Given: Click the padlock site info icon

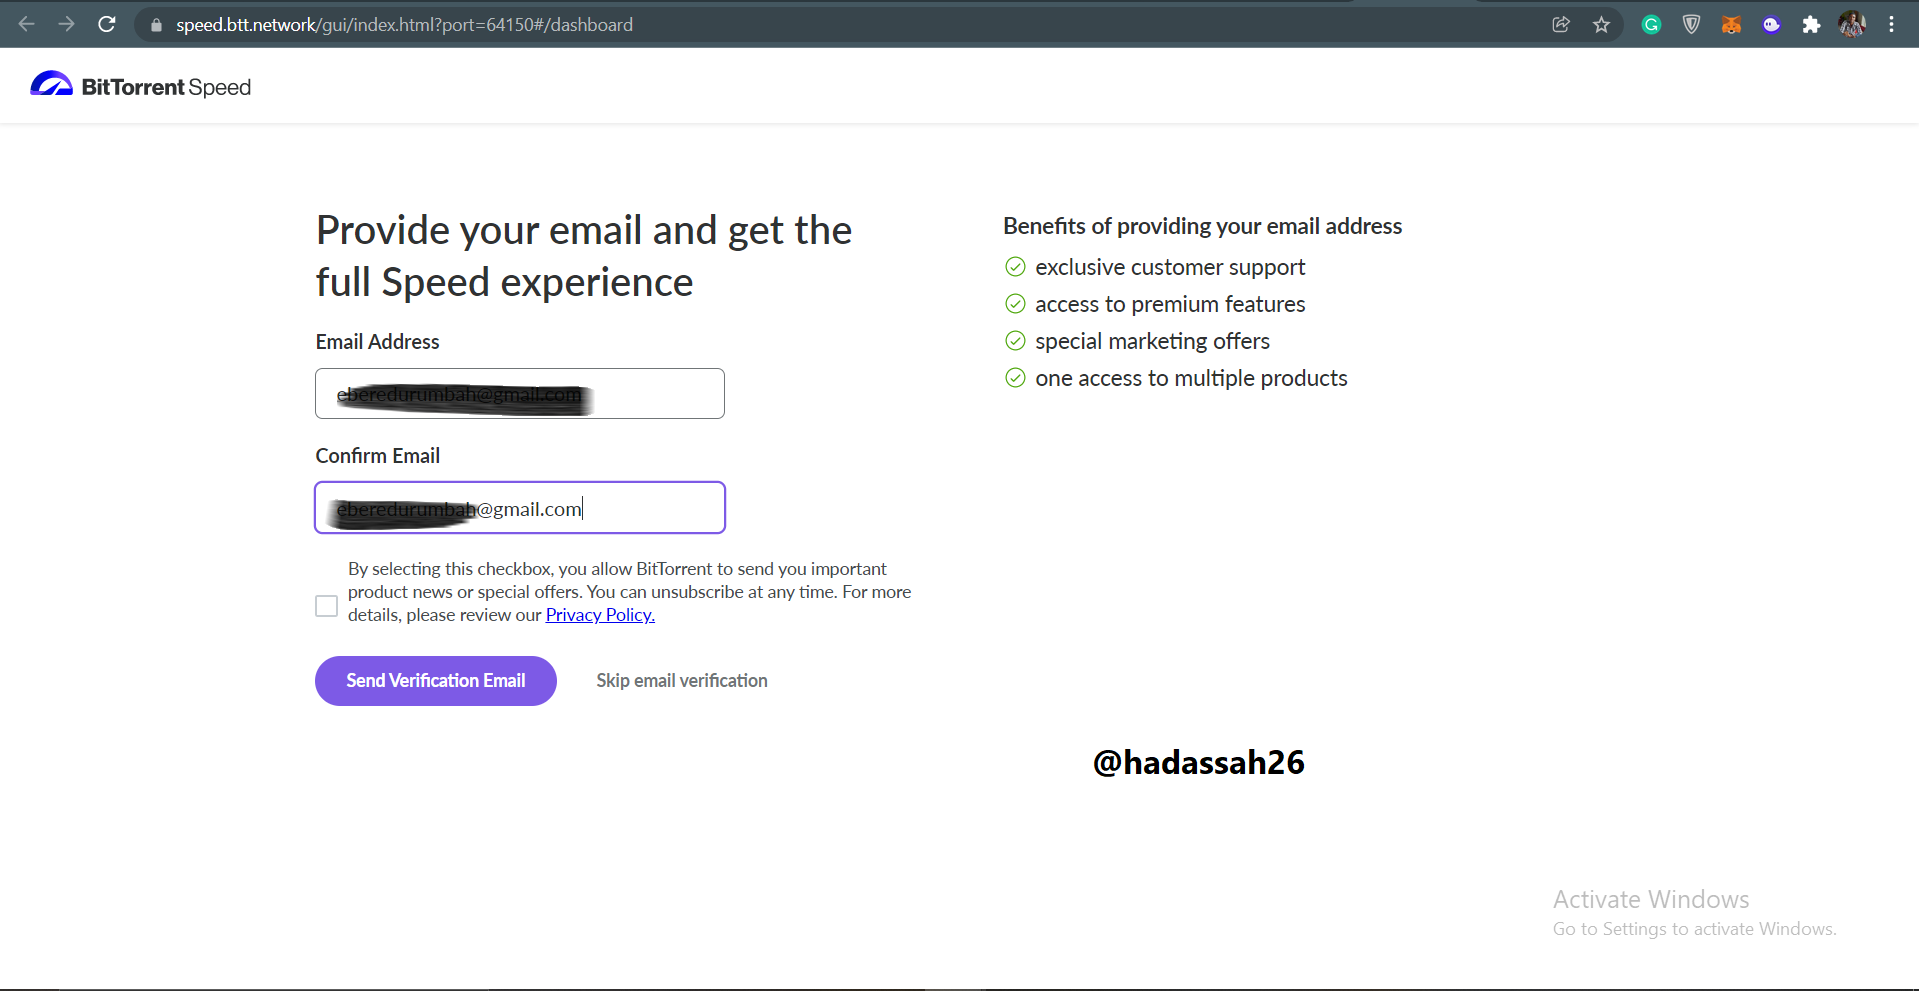Looking at the screenshot, I should [156, 25].
